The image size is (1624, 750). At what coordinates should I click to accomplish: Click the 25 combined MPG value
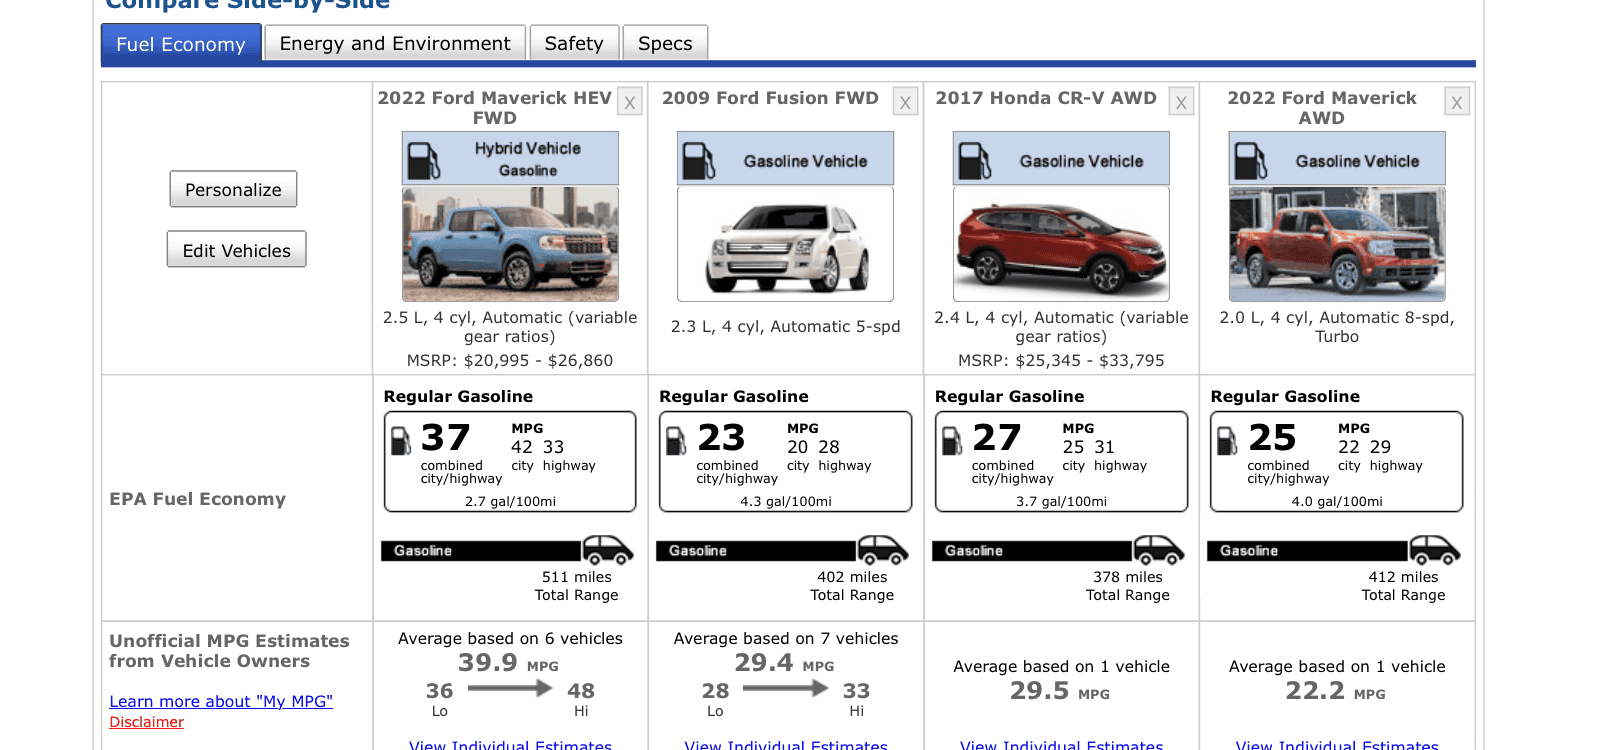coord(1272,438)
